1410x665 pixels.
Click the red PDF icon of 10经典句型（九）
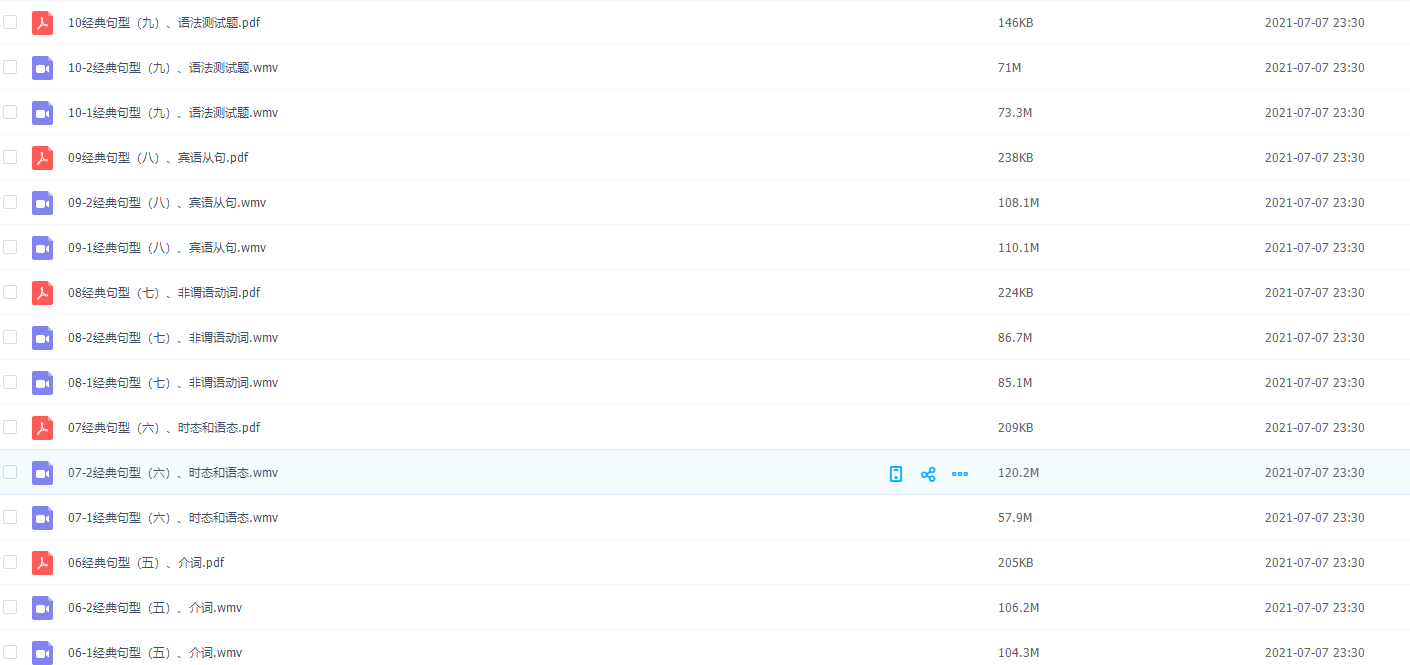42,23
